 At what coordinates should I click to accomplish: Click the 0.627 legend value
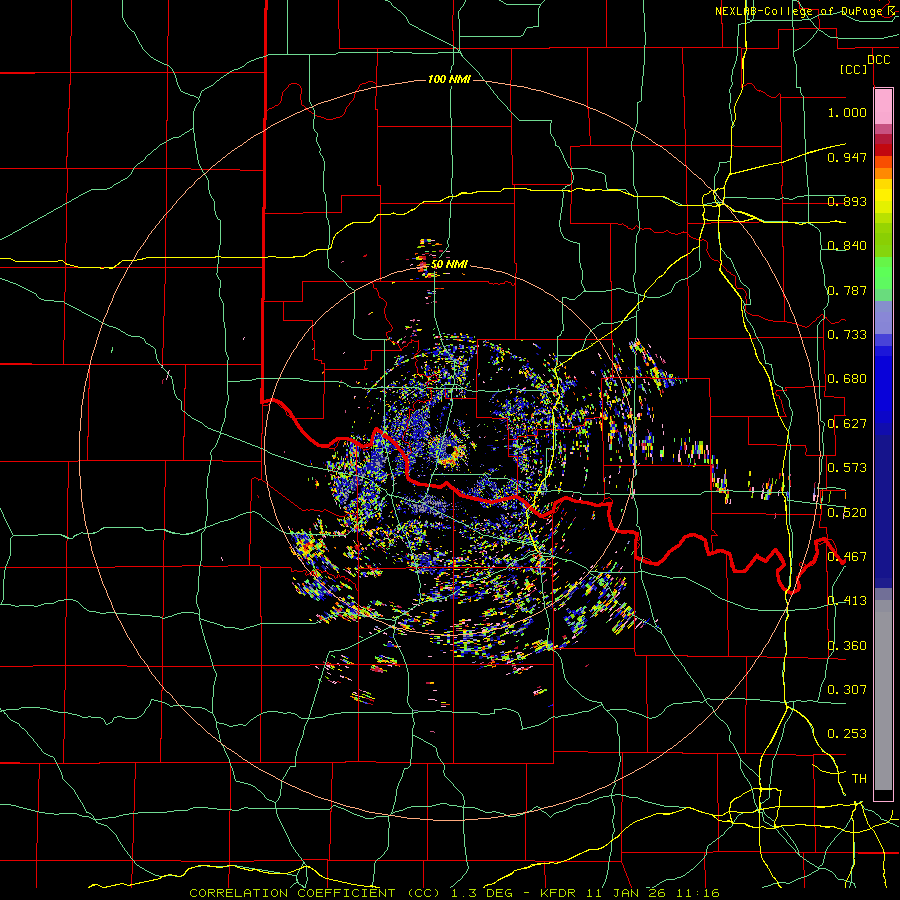[847, 424]
